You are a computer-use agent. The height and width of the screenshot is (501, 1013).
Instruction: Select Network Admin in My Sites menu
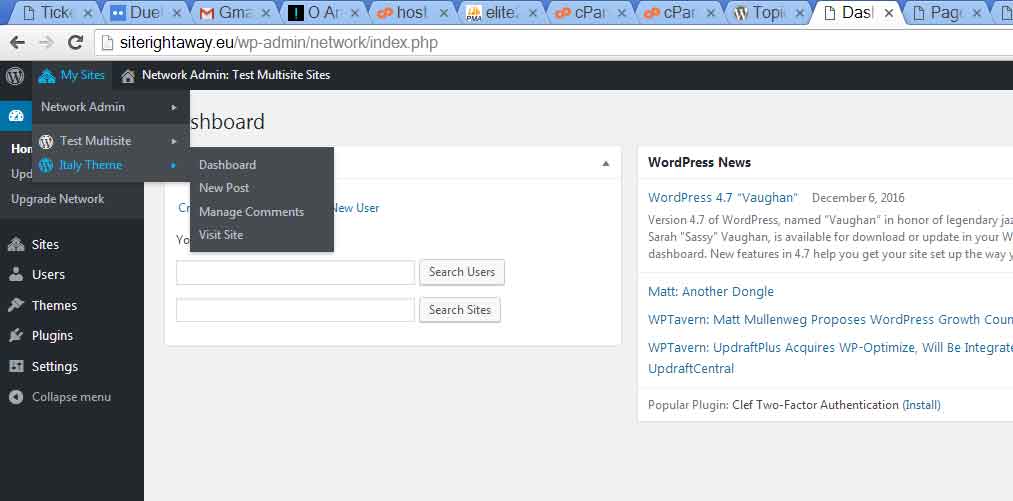click(x=83, y=107)
